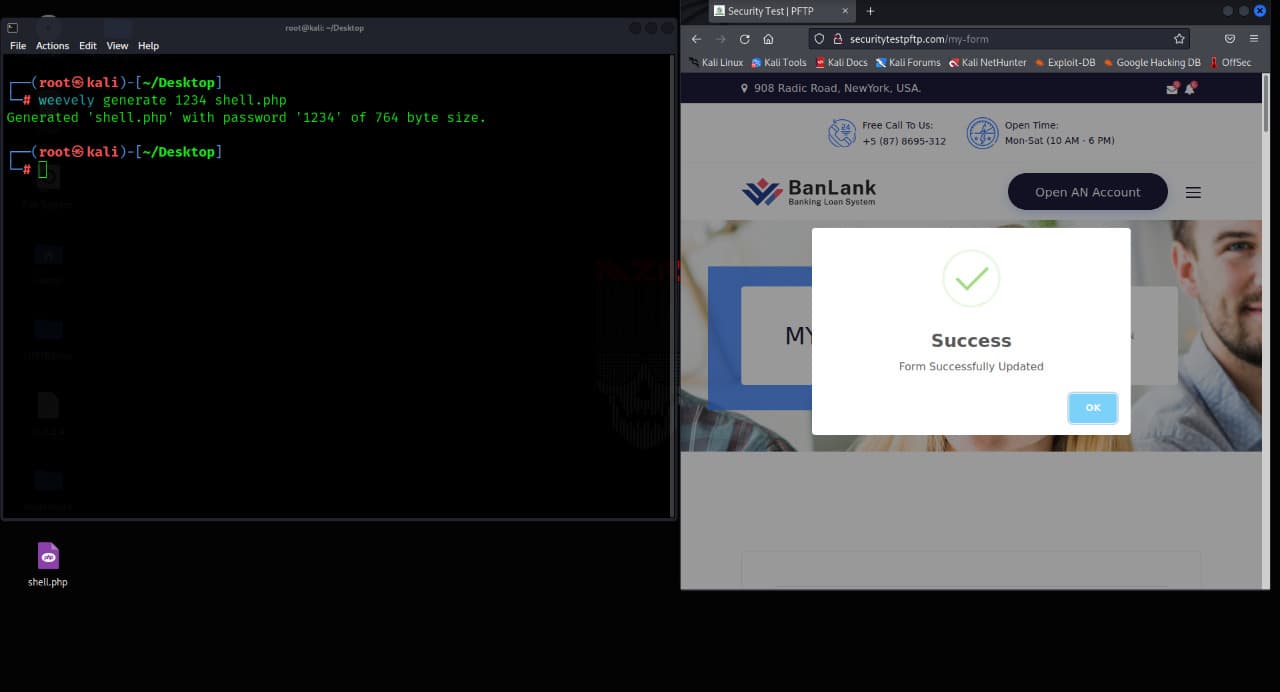1280x692 pixels.
Task: Click the browser back arrow
Action: point(696,39)
